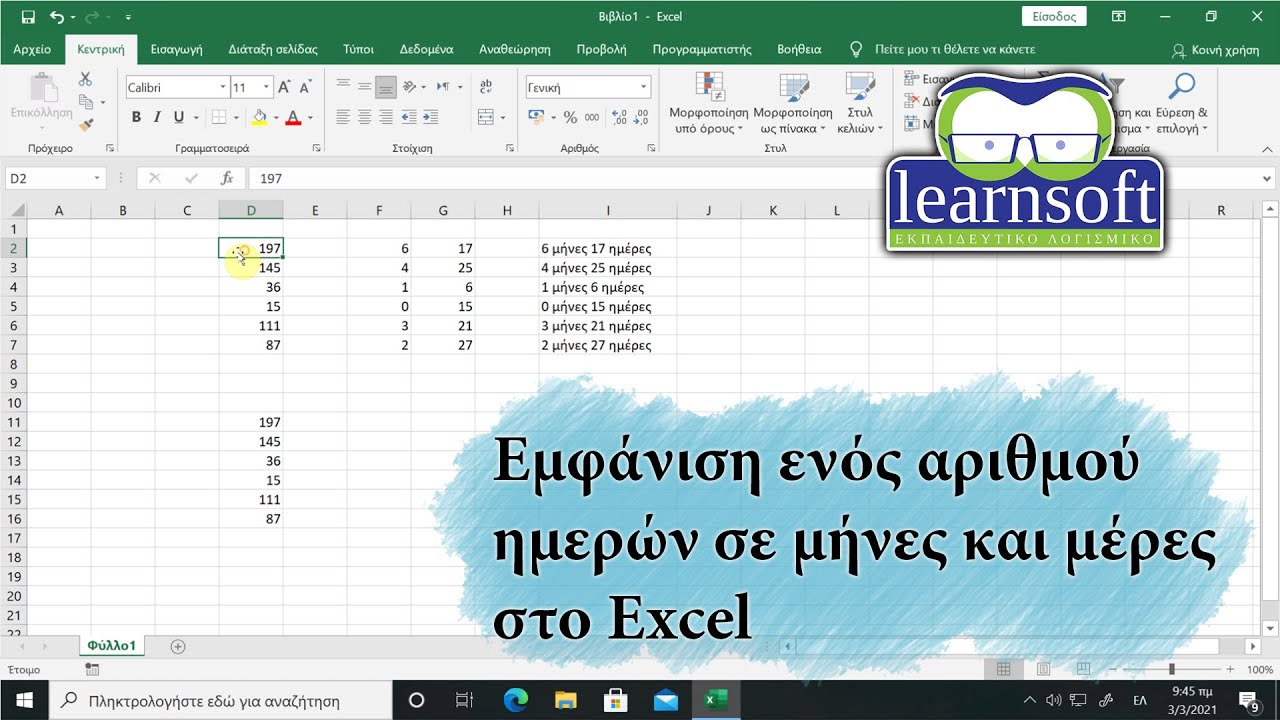Open the underline style dropdown arrow

tap(195, 117)
